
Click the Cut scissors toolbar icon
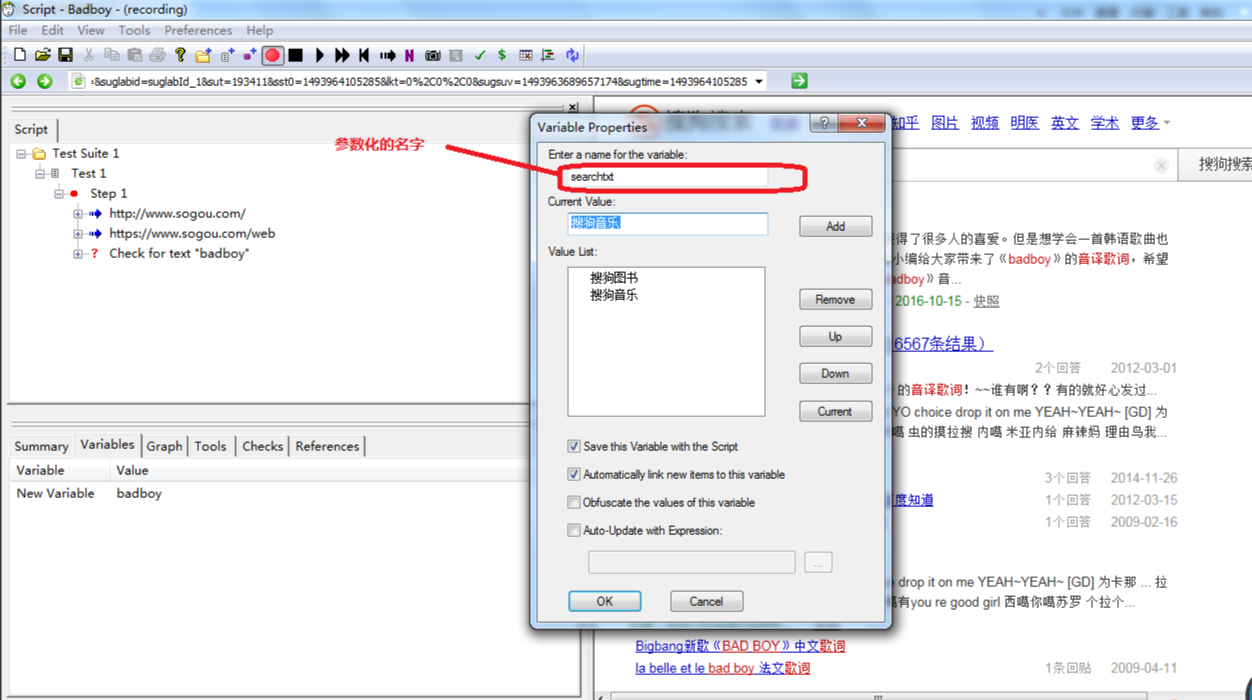(x=89, y=55)
